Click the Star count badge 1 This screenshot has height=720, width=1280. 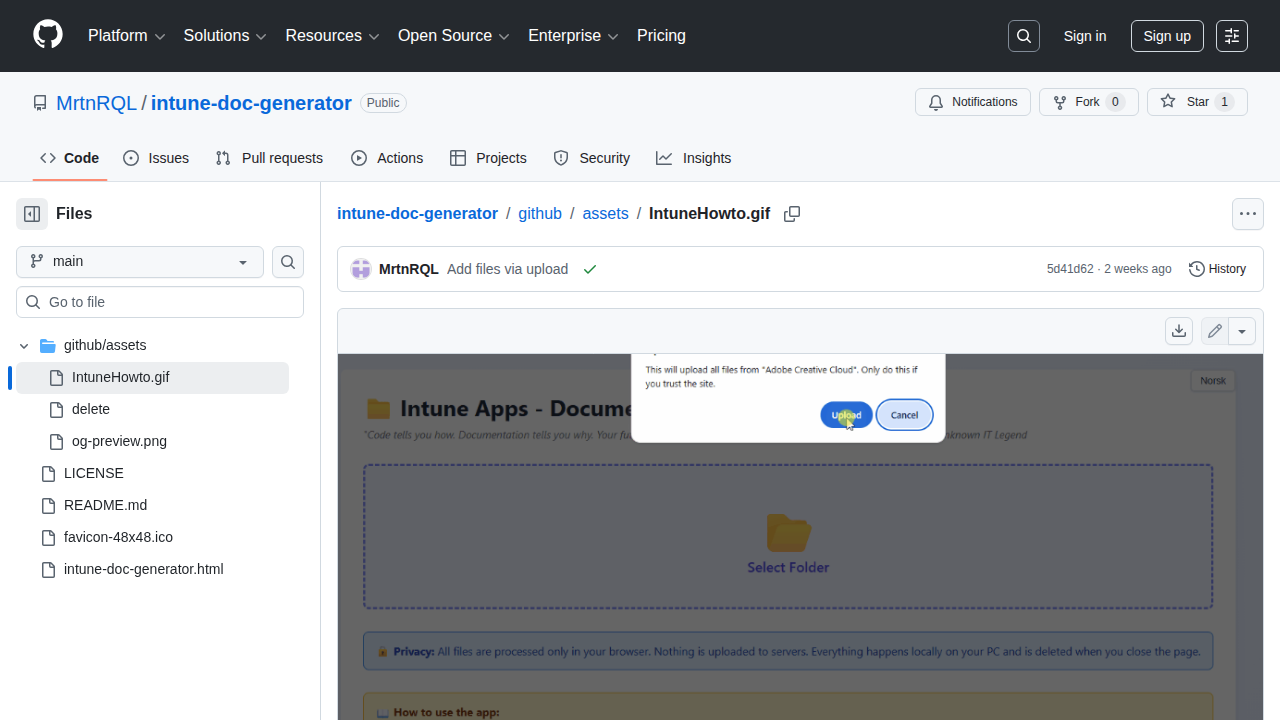point(1225,102)
